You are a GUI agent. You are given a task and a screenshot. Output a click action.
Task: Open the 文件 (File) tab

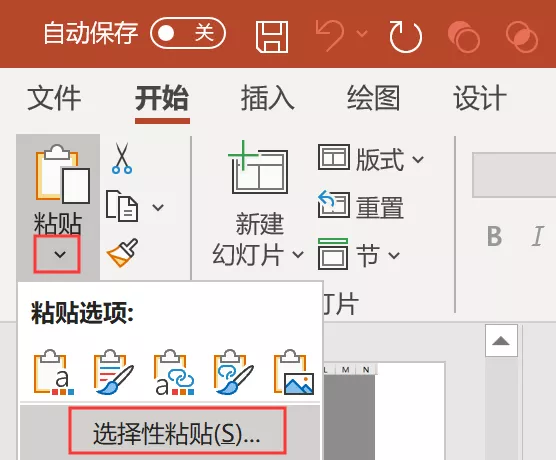click(54, 98)
